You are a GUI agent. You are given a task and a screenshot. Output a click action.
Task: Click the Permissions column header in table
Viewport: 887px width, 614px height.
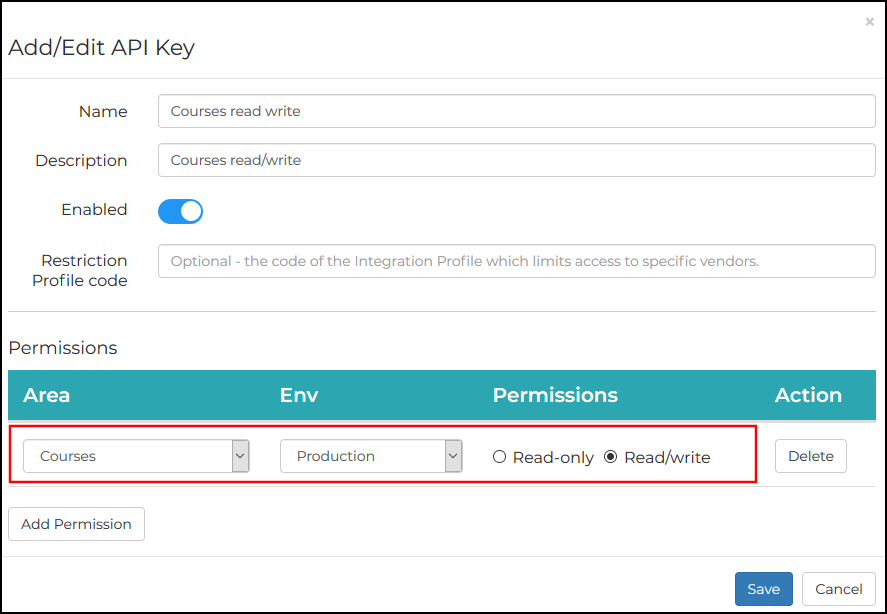[555, 395]
